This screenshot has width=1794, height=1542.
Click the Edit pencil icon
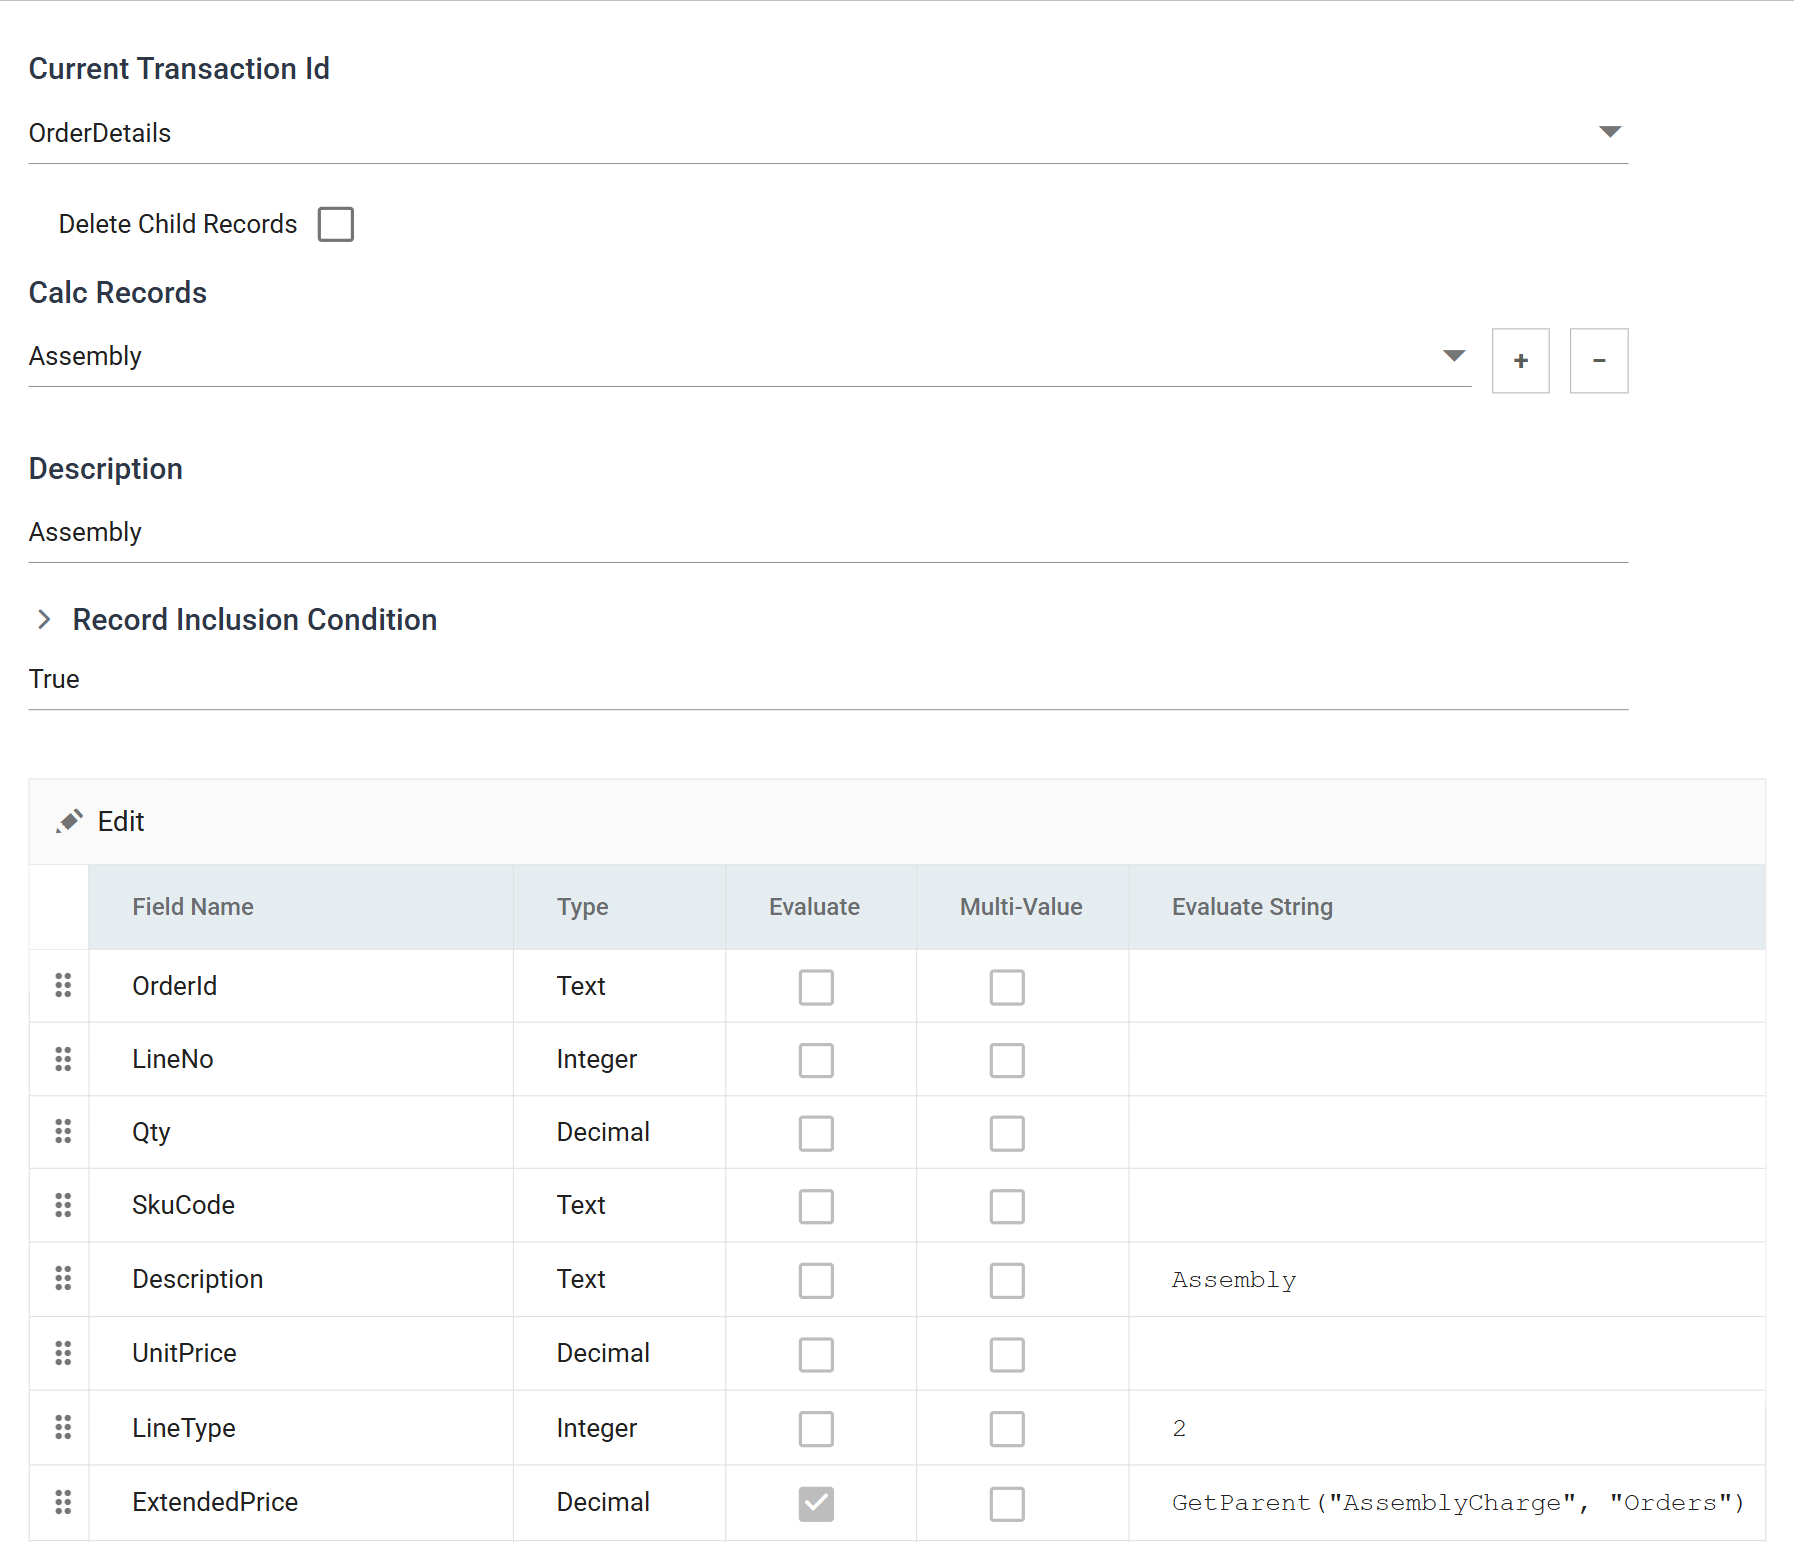[69, 821]
